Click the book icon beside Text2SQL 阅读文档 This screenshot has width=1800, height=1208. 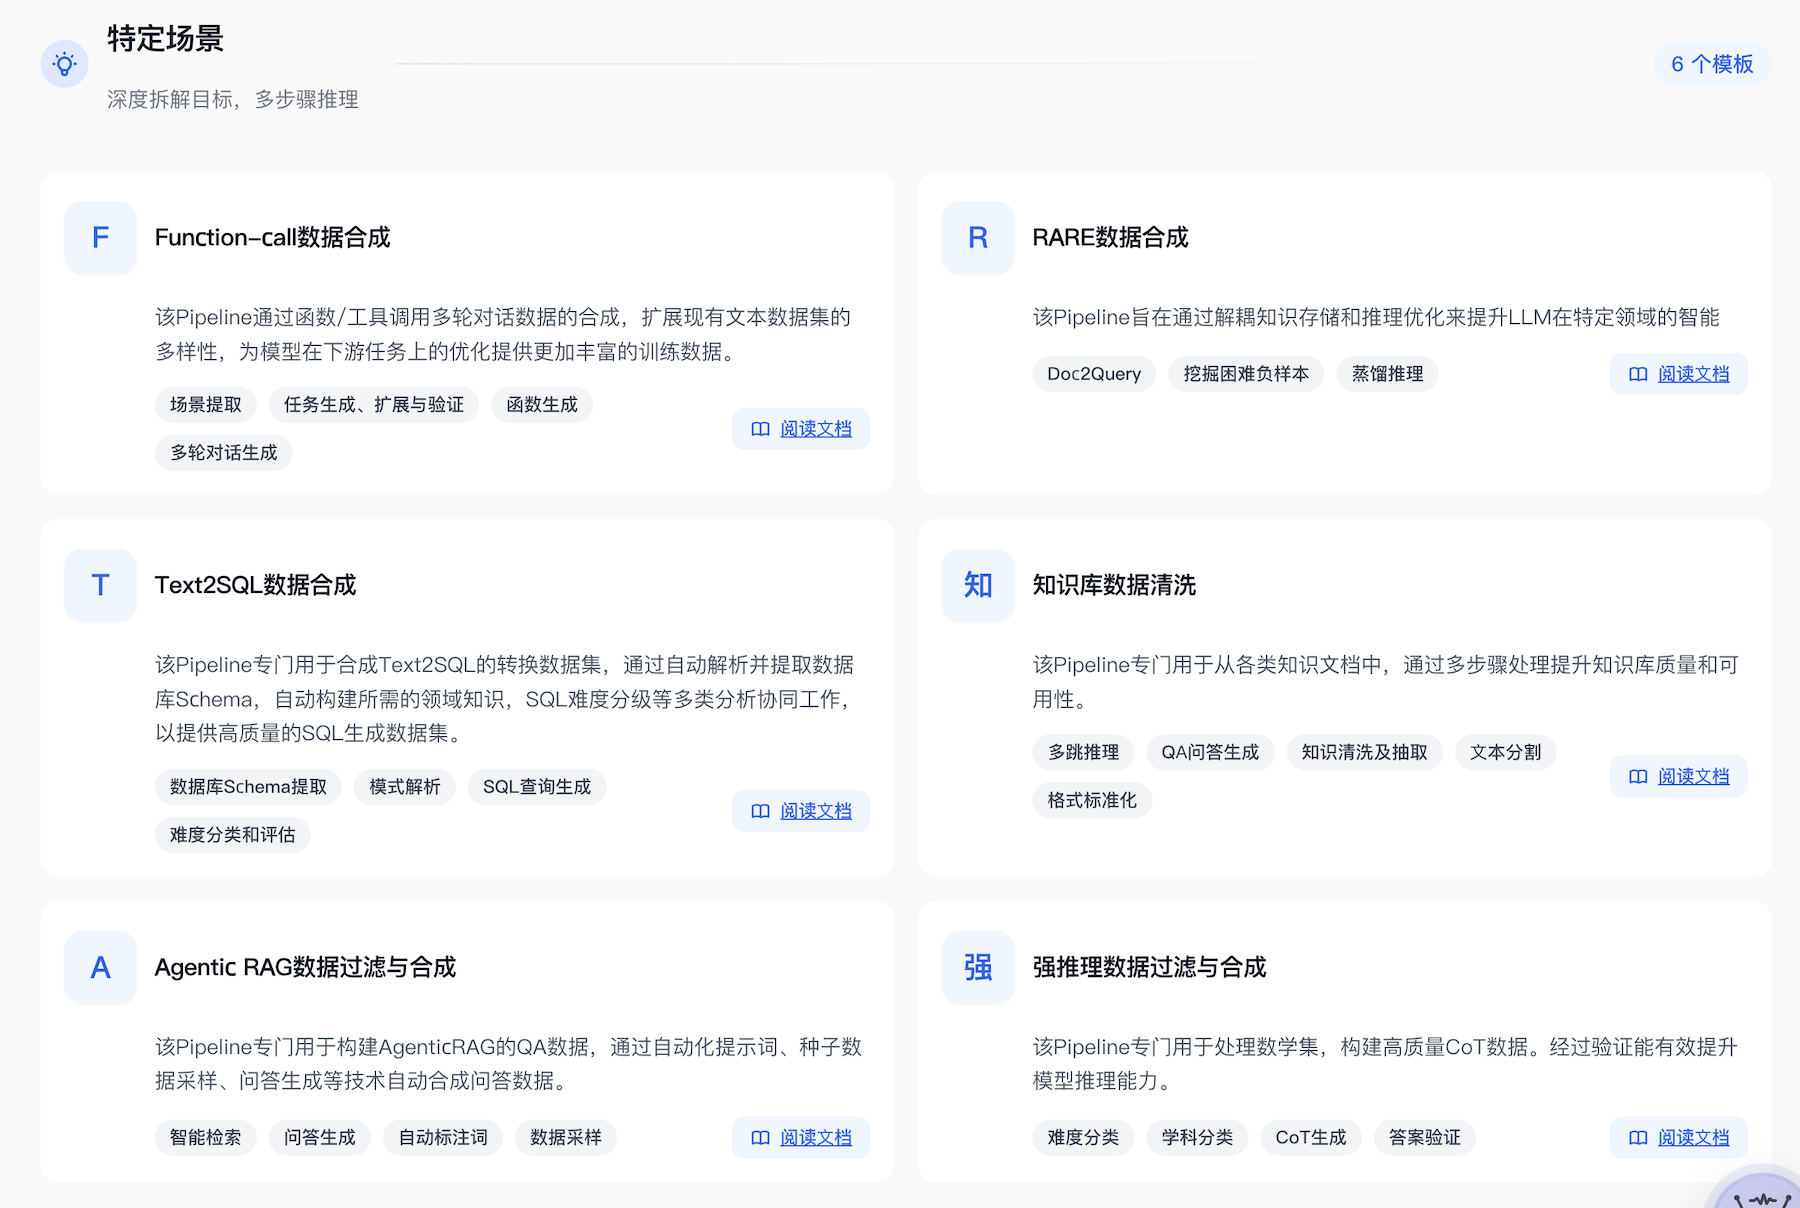click(759, 811)
